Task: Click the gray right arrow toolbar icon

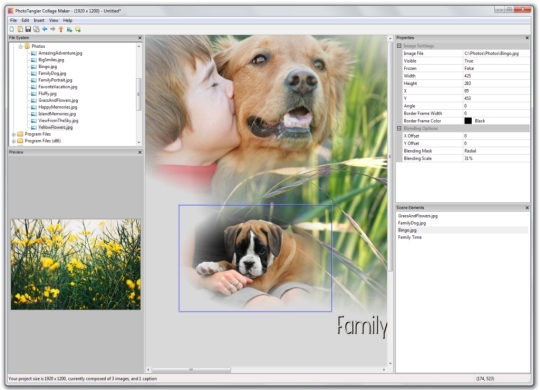Action: [x=53, y=29]
